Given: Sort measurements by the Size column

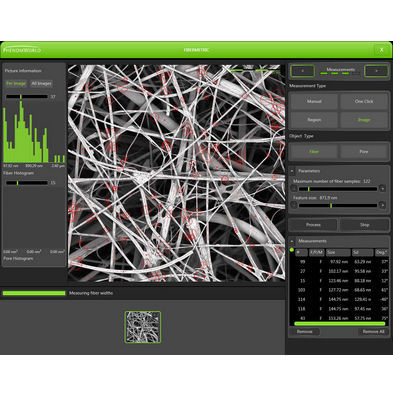Looking at the screenshot, I should (338, 253).
